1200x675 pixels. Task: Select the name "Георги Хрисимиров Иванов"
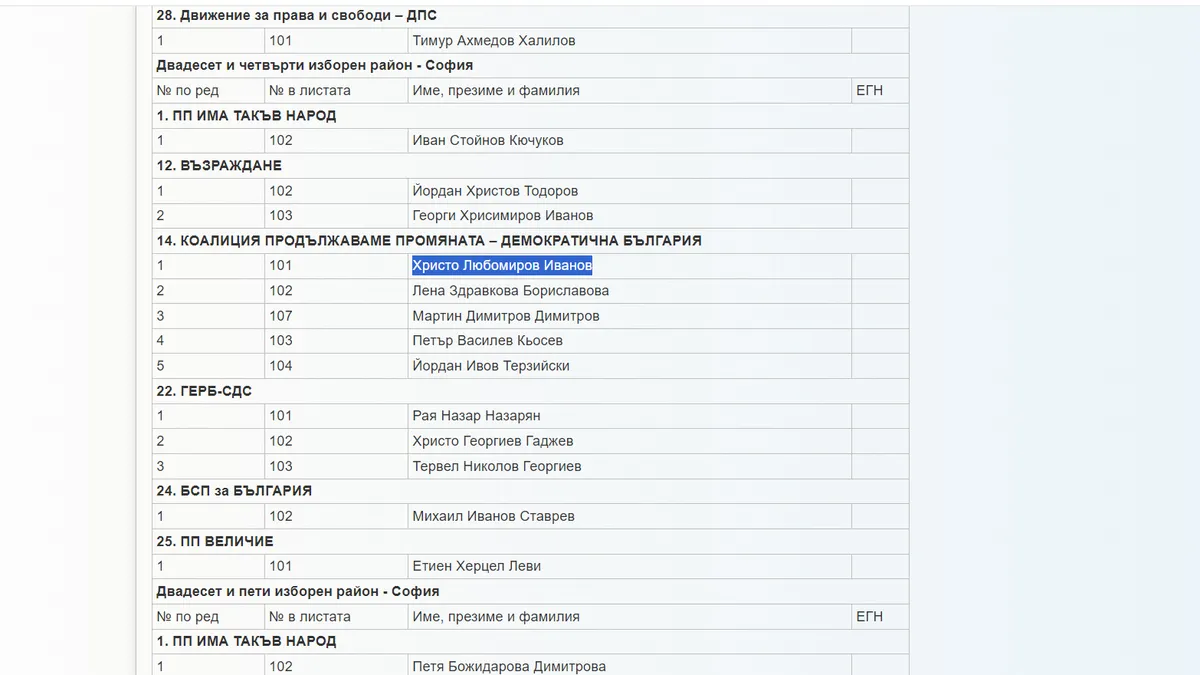pyautogui.click(x=503, y=216)
